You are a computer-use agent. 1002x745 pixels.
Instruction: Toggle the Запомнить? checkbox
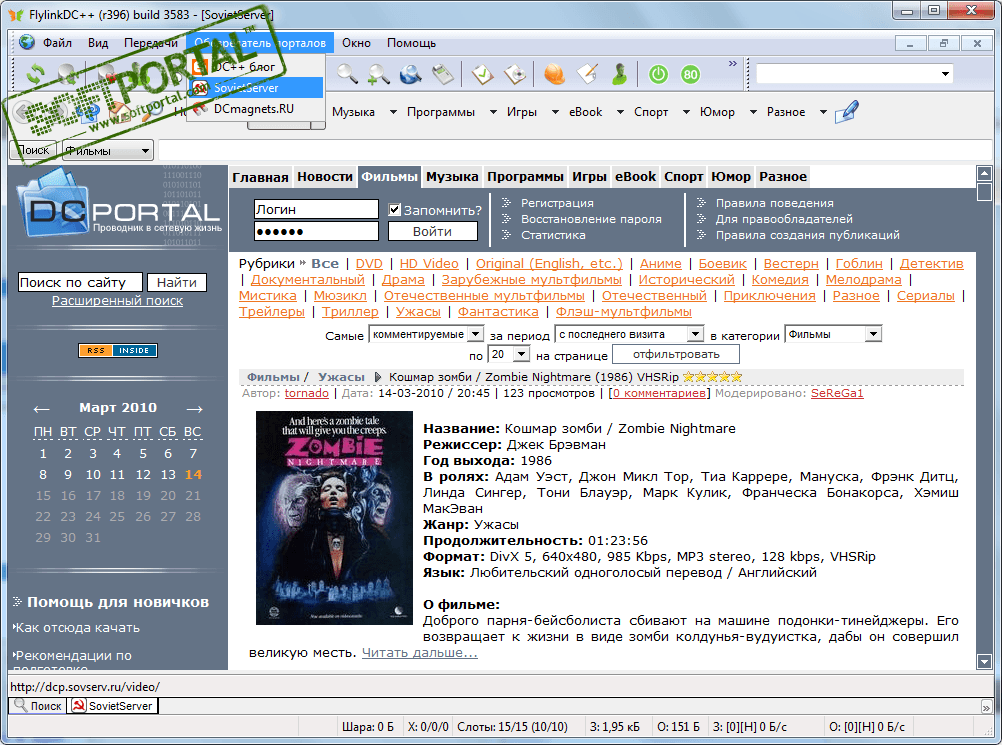coord(394,210)
